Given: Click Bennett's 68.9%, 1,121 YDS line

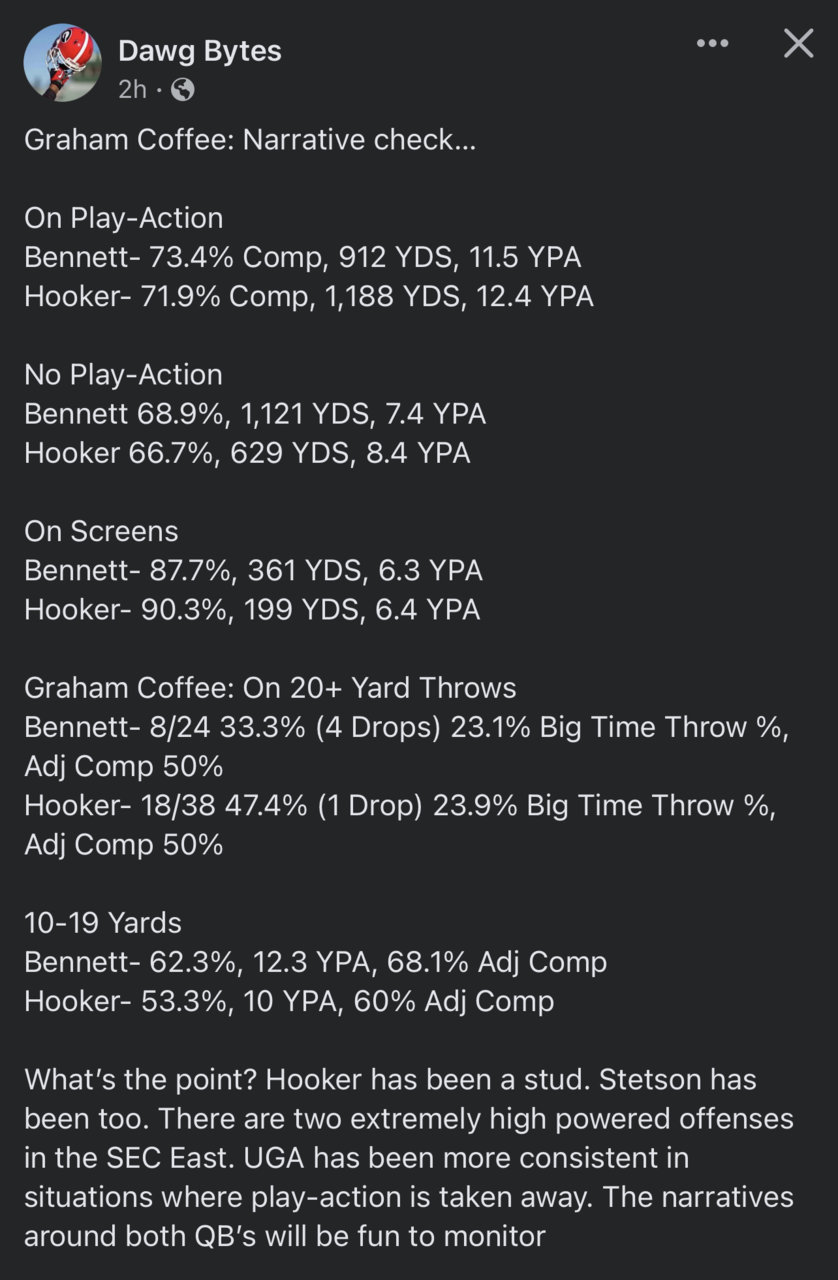Looking at the screenshot, I should click(x=255, y=414).
